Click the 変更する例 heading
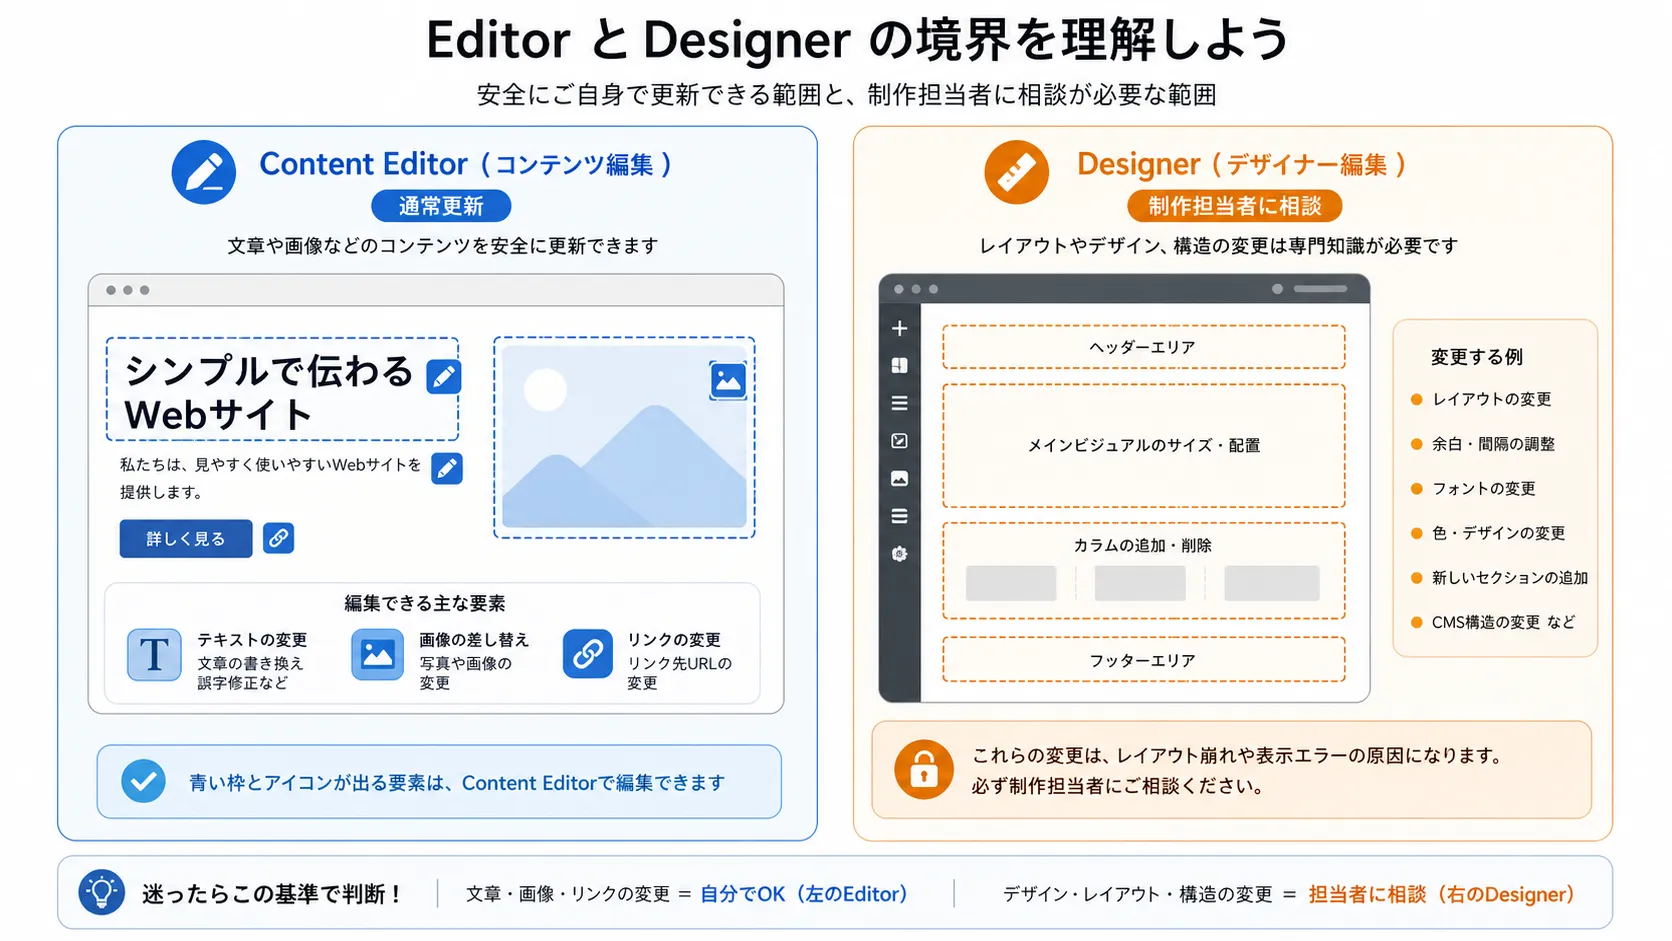1672x941 pixels. (1476, 357)
